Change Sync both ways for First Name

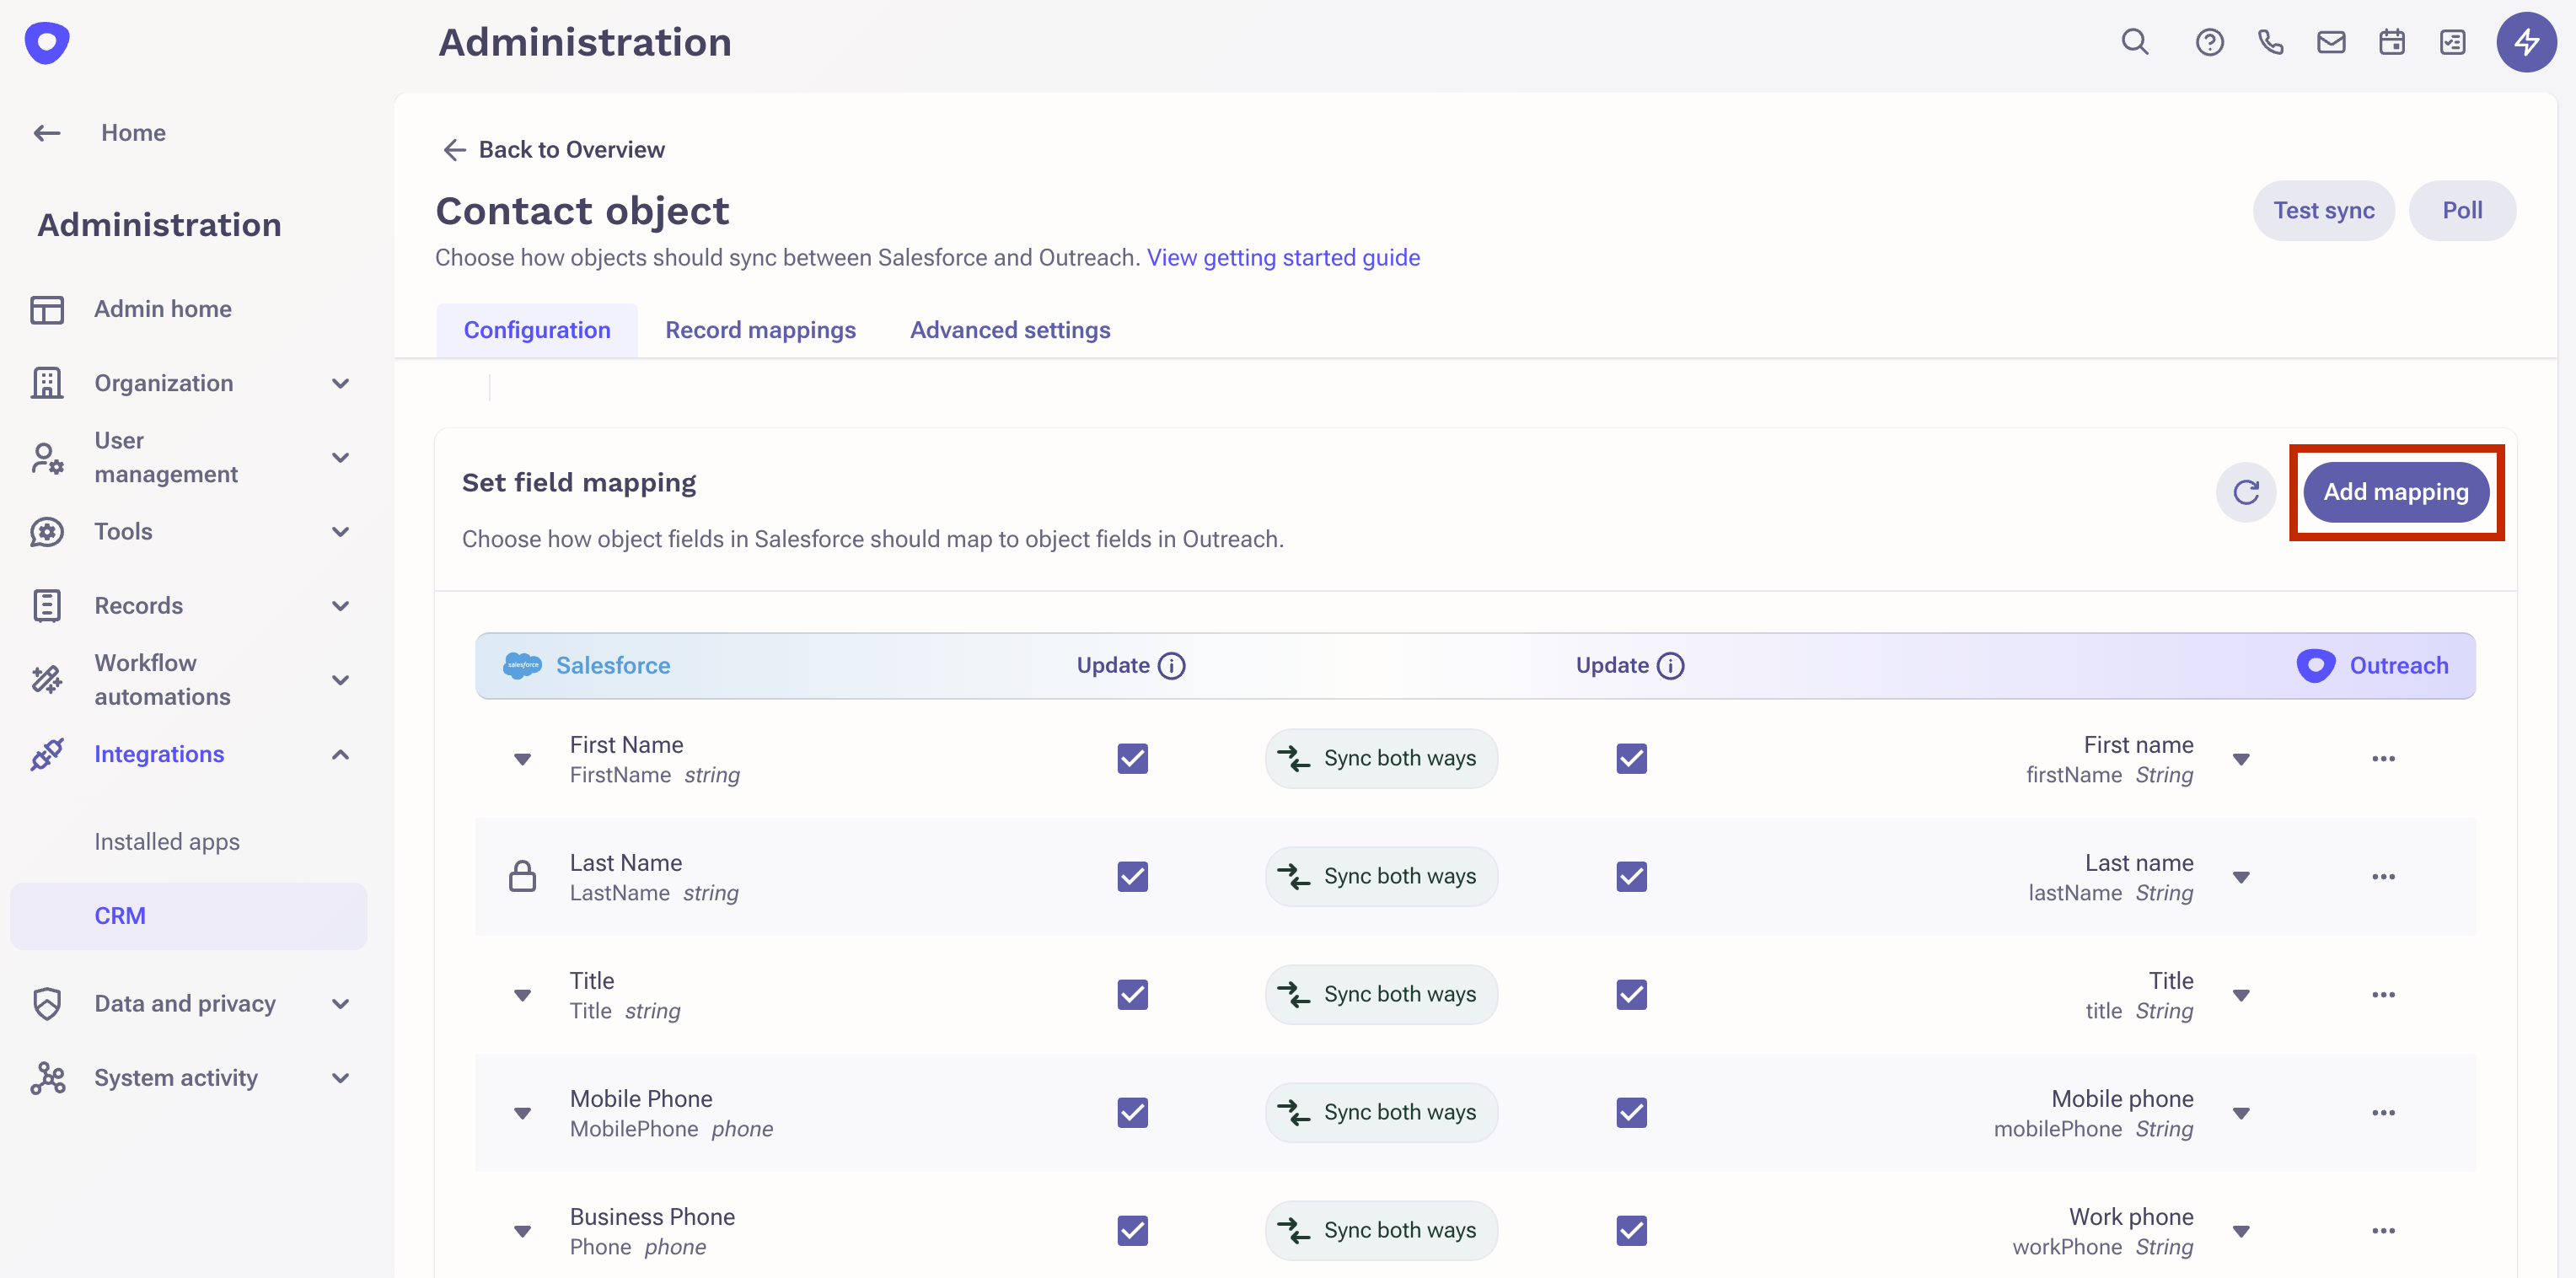coord(1381,759)
